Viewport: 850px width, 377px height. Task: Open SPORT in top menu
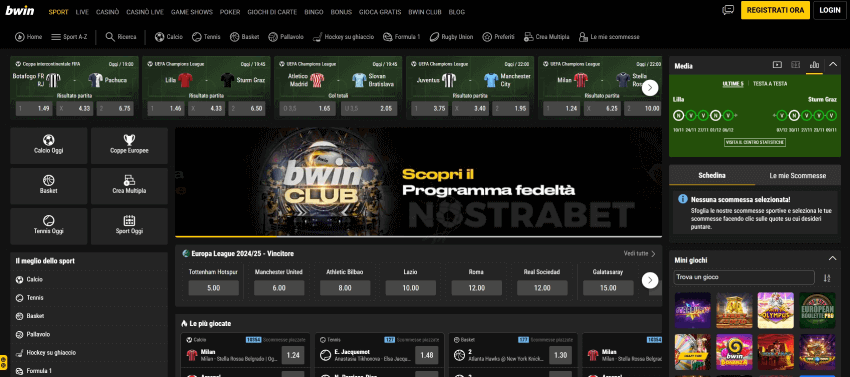(x=59, y=11)
